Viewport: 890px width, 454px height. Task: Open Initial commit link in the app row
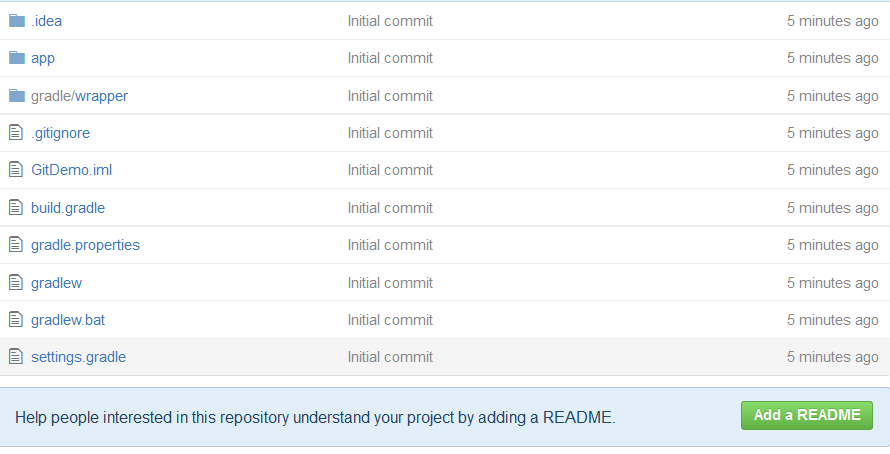click(x=390, y=58)
